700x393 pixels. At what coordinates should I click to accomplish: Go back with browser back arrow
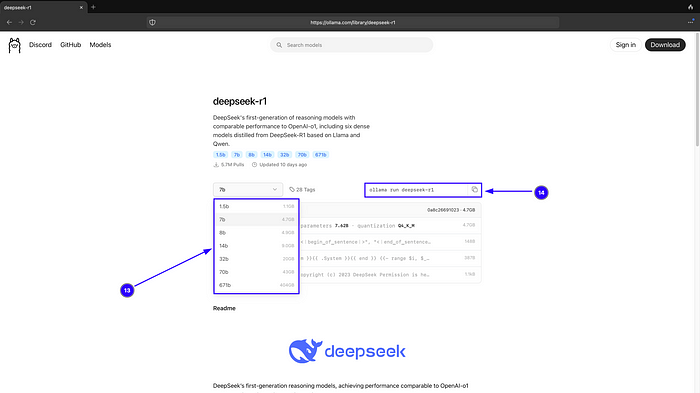click(9, 22)
